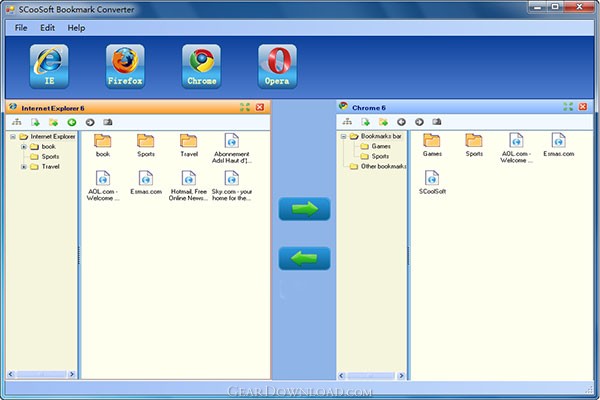The image size is (600, 400).
Task: Select the Internet Explorer root tree item
Action: pos(53,137)
